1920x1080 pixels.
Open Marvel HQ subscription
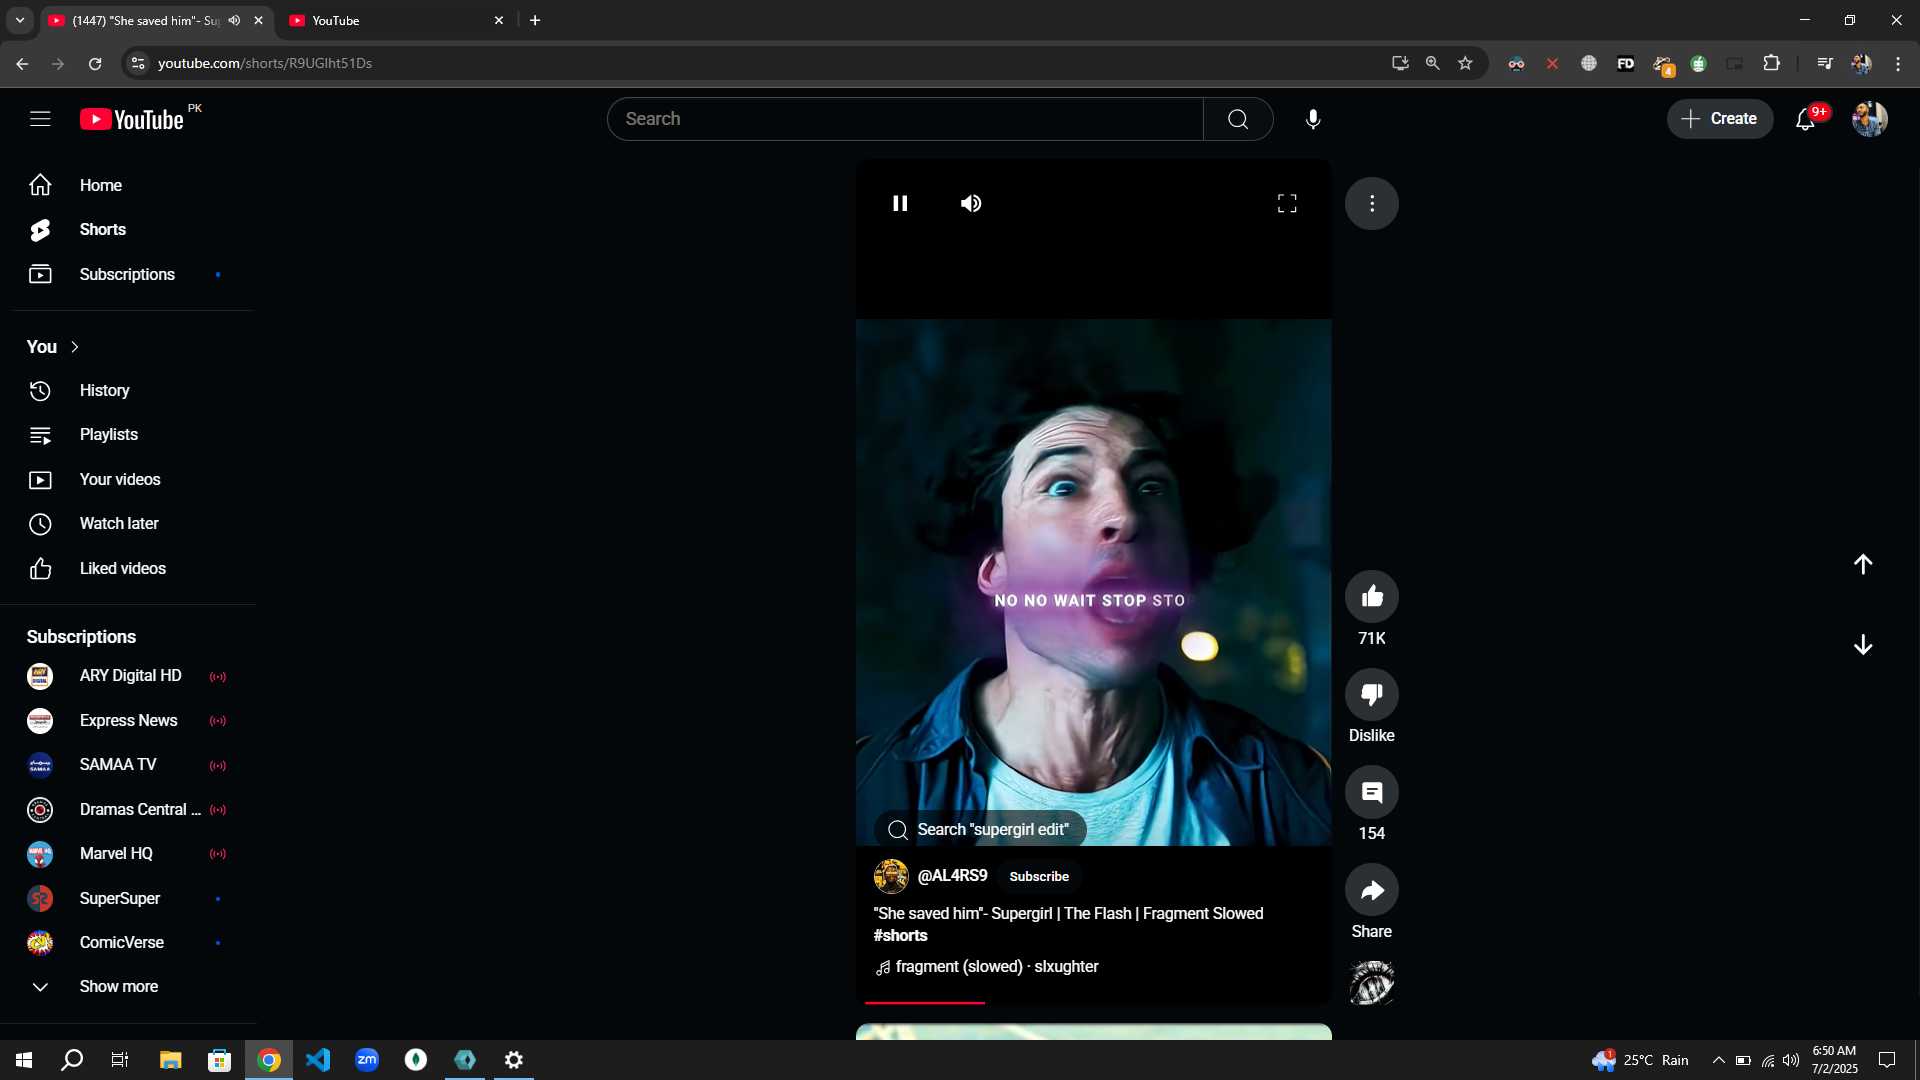click(128, 854)
